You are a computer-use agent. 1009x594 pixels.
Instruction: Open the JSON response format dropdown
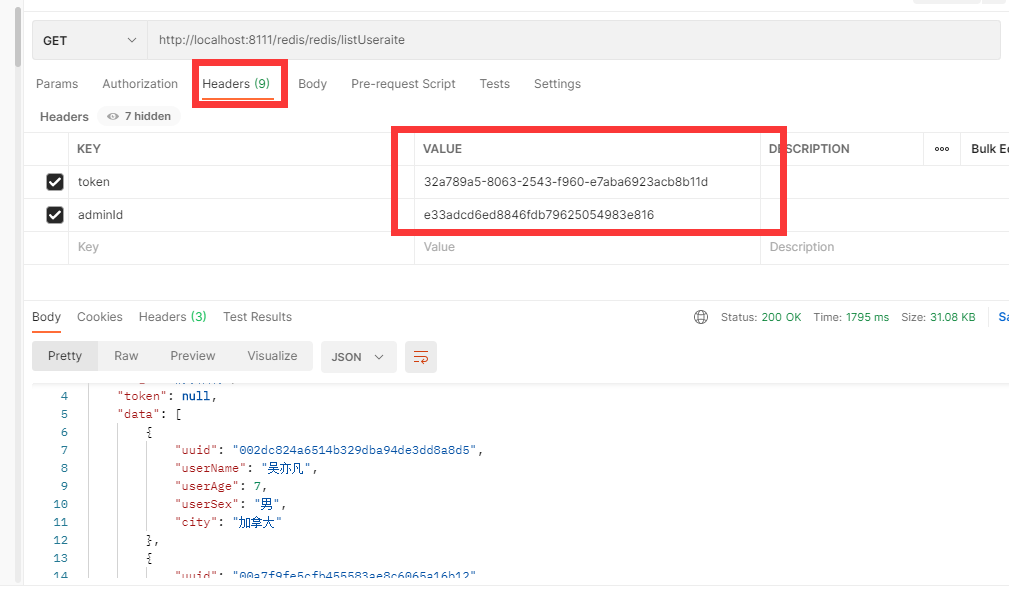pos(358,356)
